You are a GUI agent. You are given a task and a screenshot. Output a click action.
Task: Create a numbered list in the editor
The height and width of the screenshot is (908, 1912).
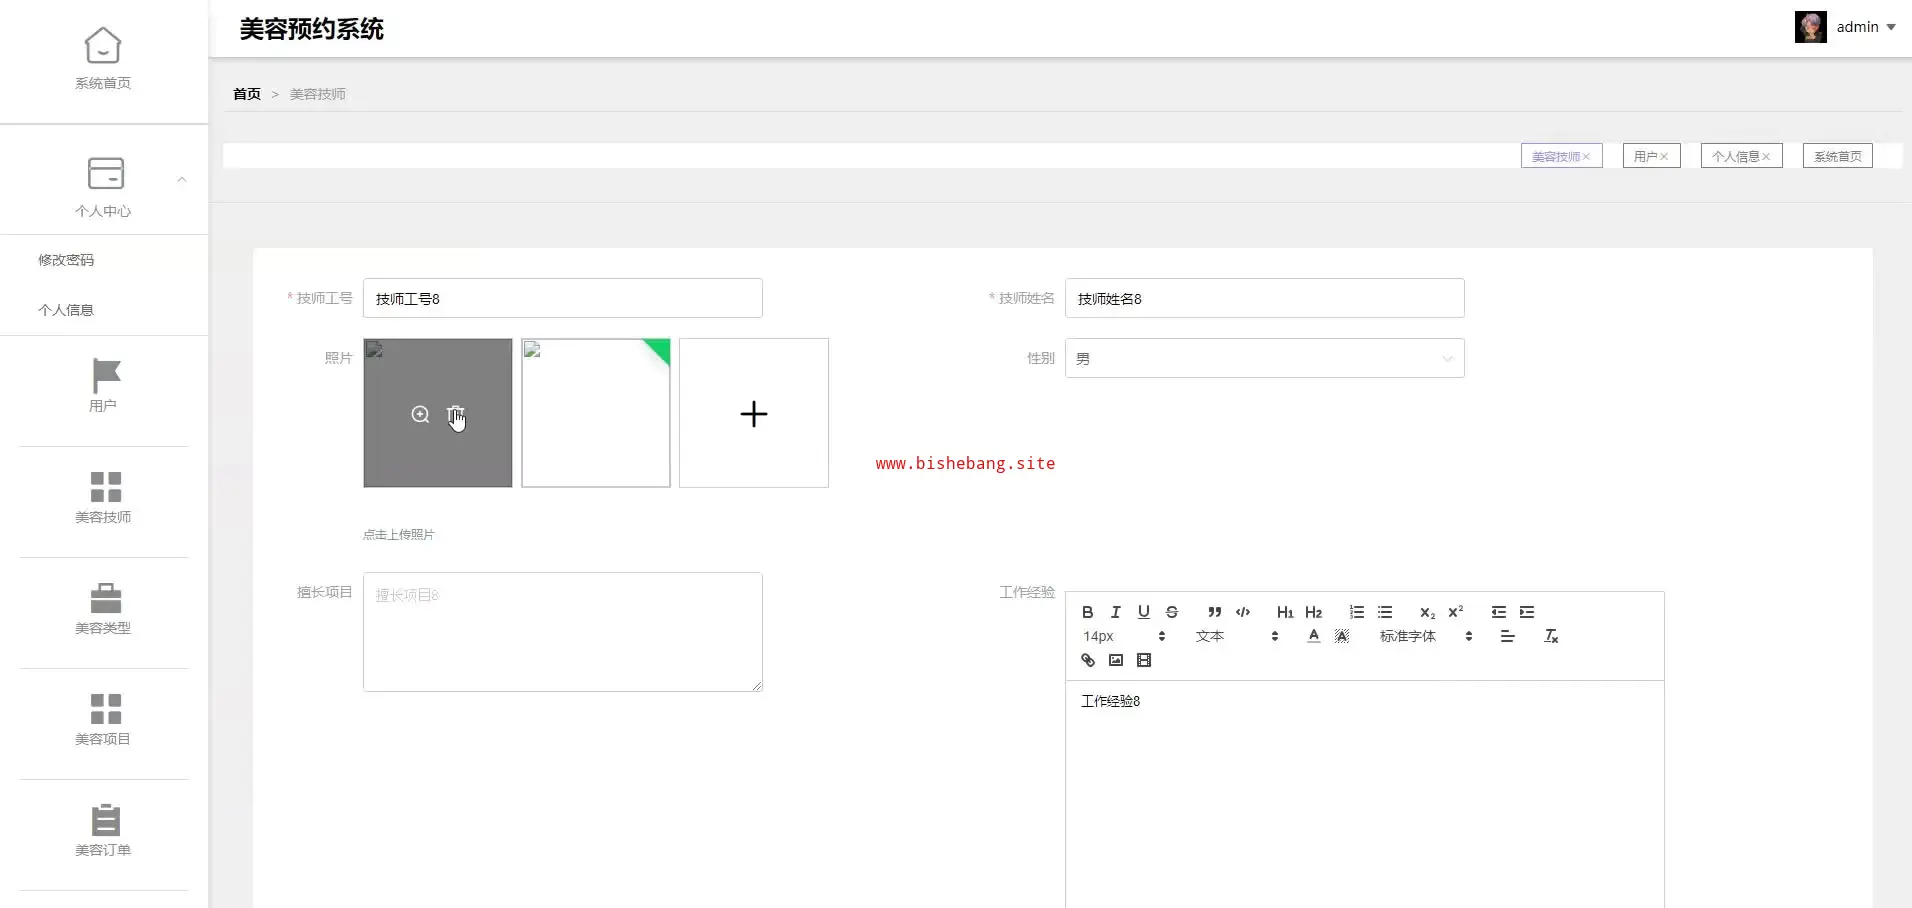(x=1357, y=612)
